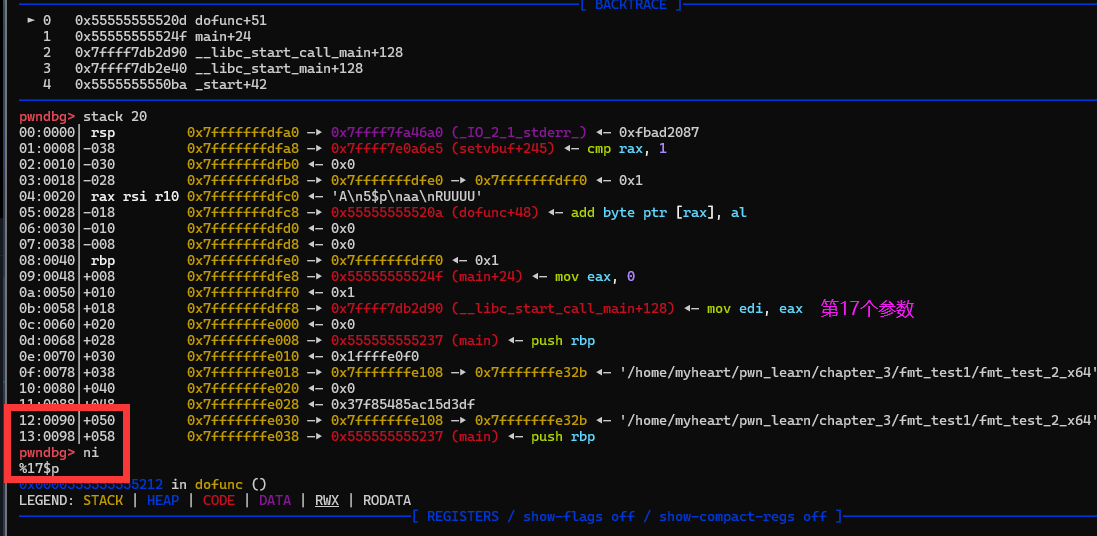Click the 'ni' command at the pwndbg prompt
The height and width of the screenshot is (536, 1097).
tap(91, 452)
